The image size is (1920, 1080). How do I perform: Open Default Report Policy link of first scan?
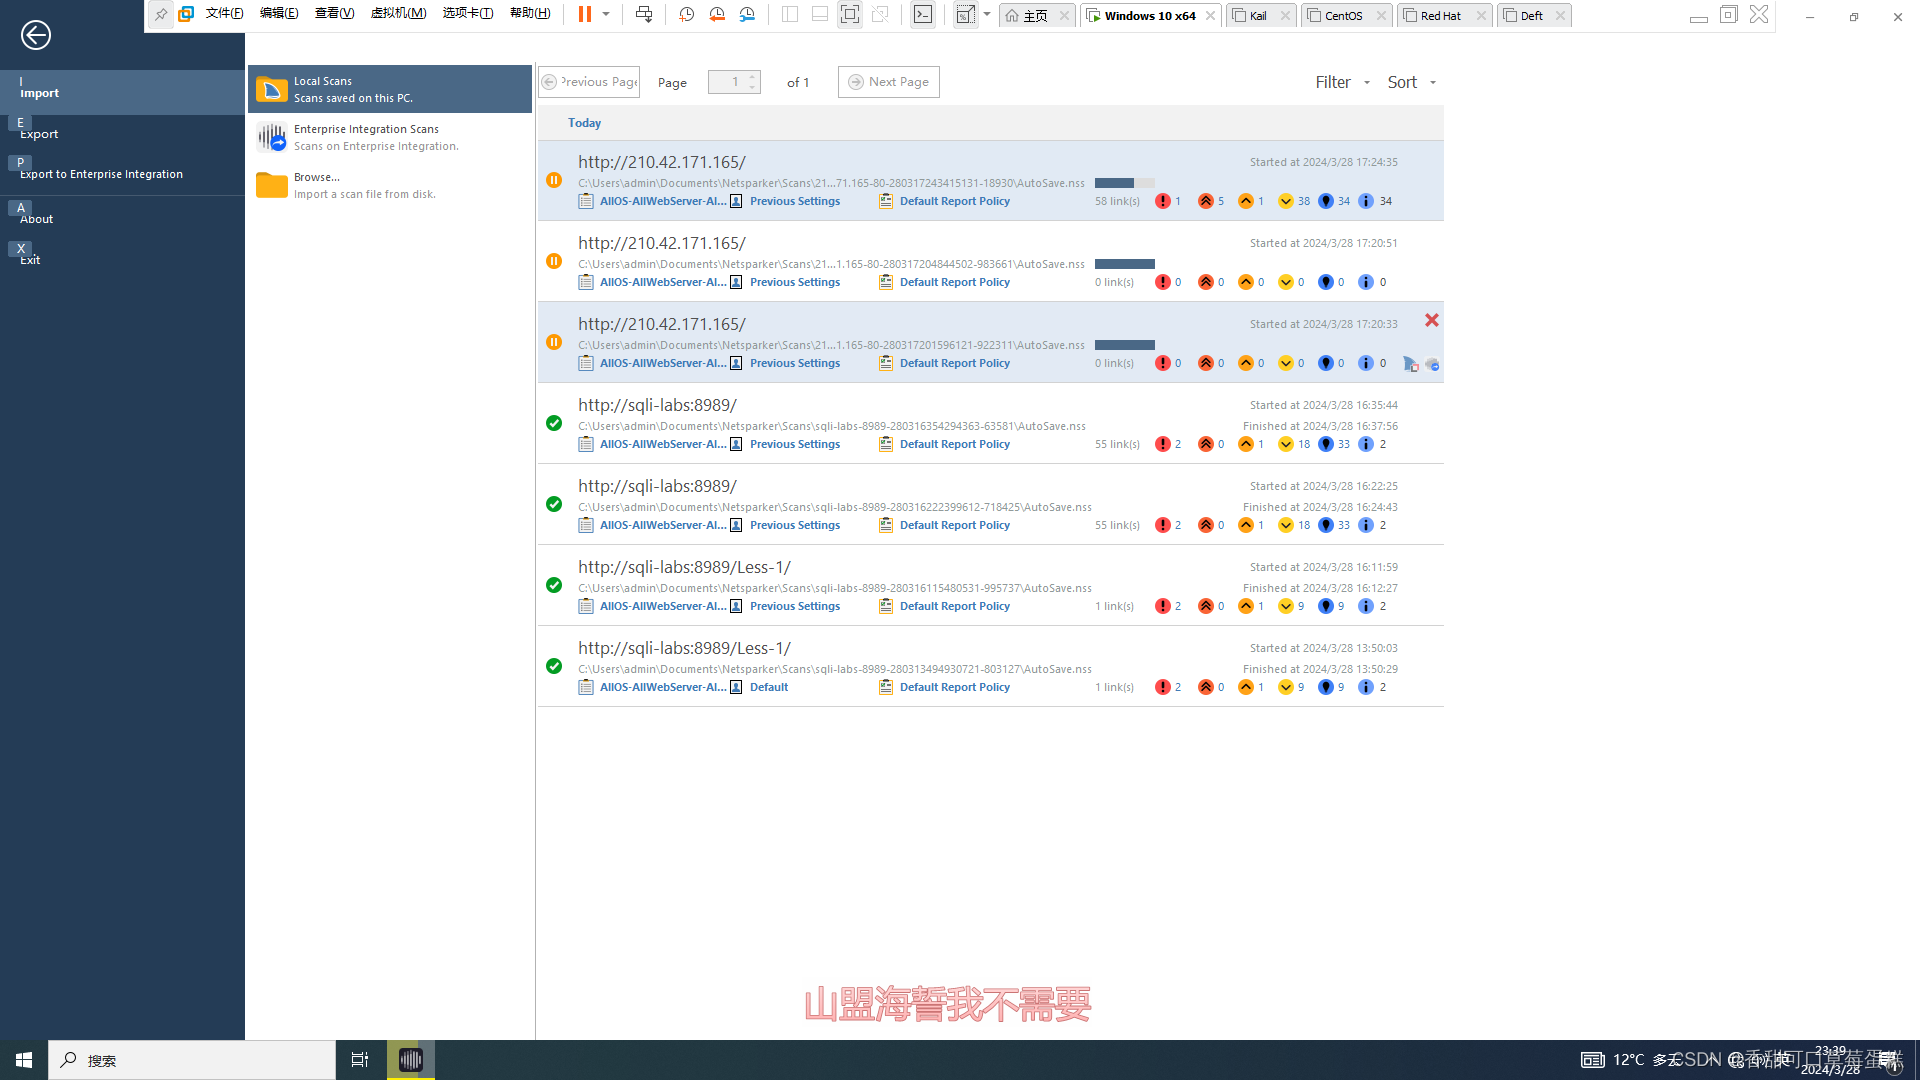point(954,201)
